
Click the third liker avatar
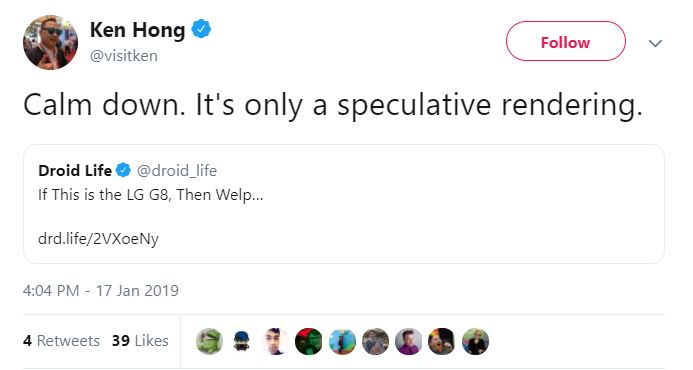275,341
